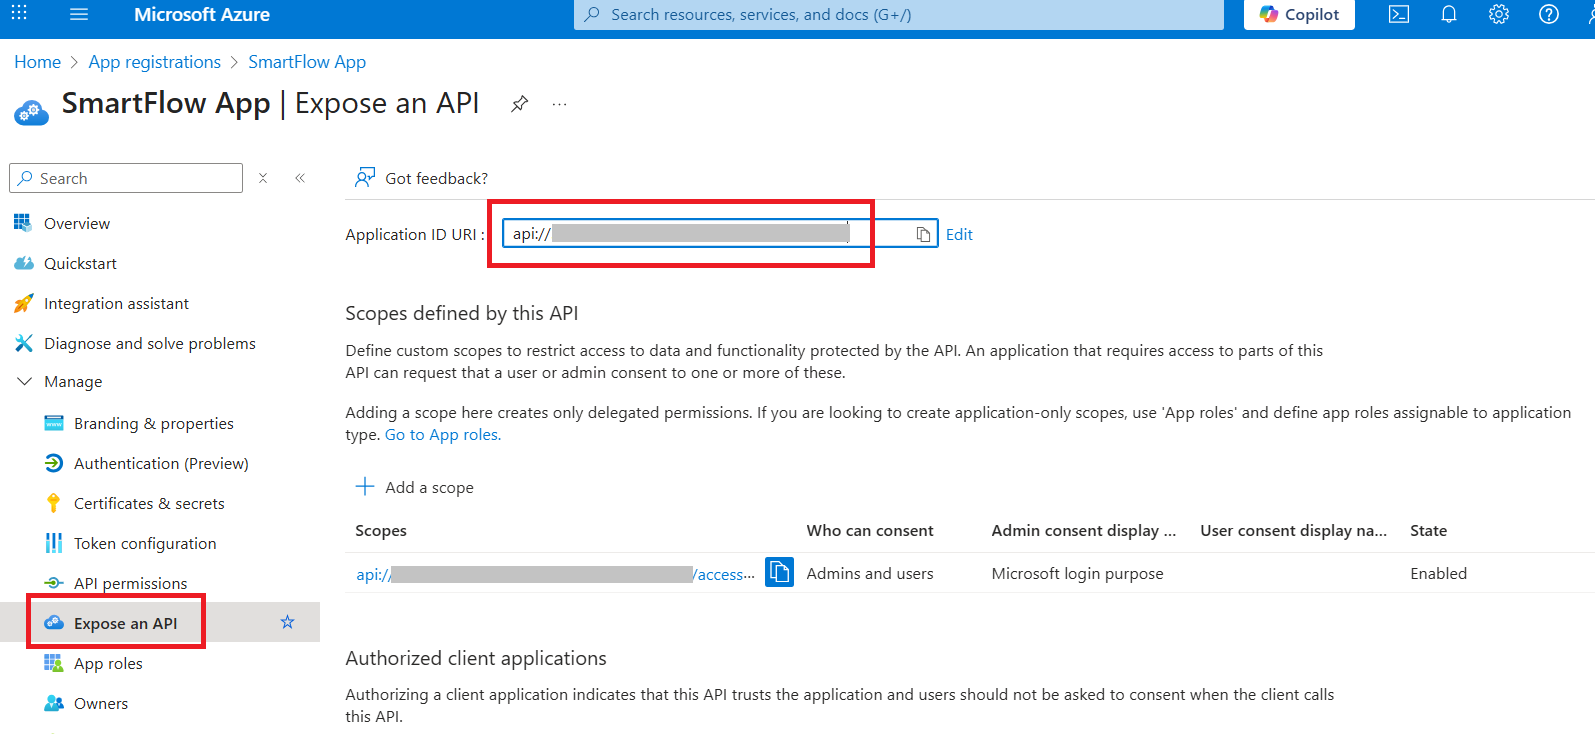This screenshot has width=1595, height=734.
Task: Click the Copilot button
Action: [1299, 14]
